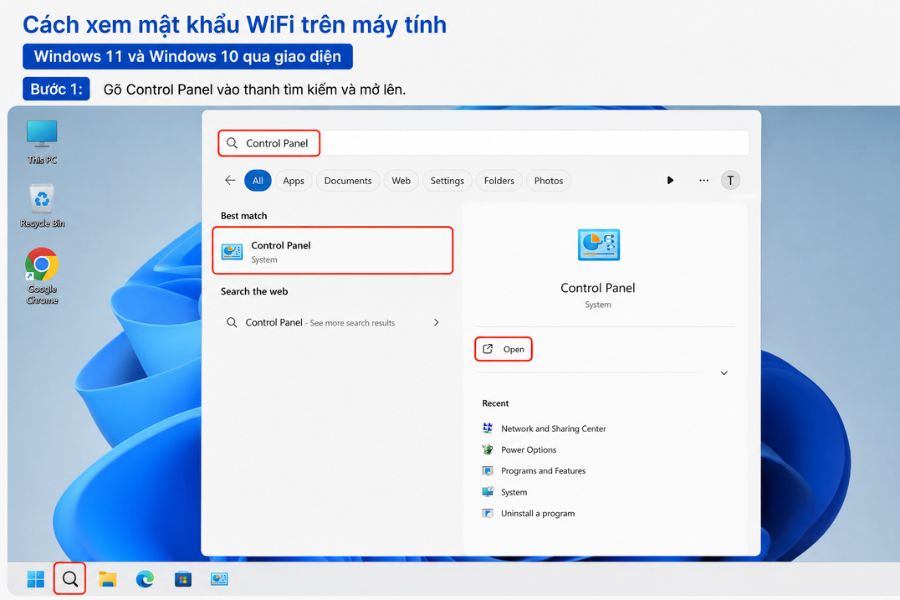The image size is (900, 600).
Task: Click Open for Control Panel
Action: pyautogui.click(x=503, y=349)
